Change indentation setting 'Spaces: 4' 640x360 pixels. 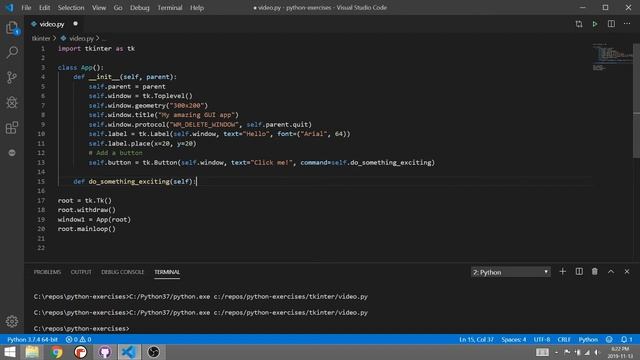pos(513,340)
